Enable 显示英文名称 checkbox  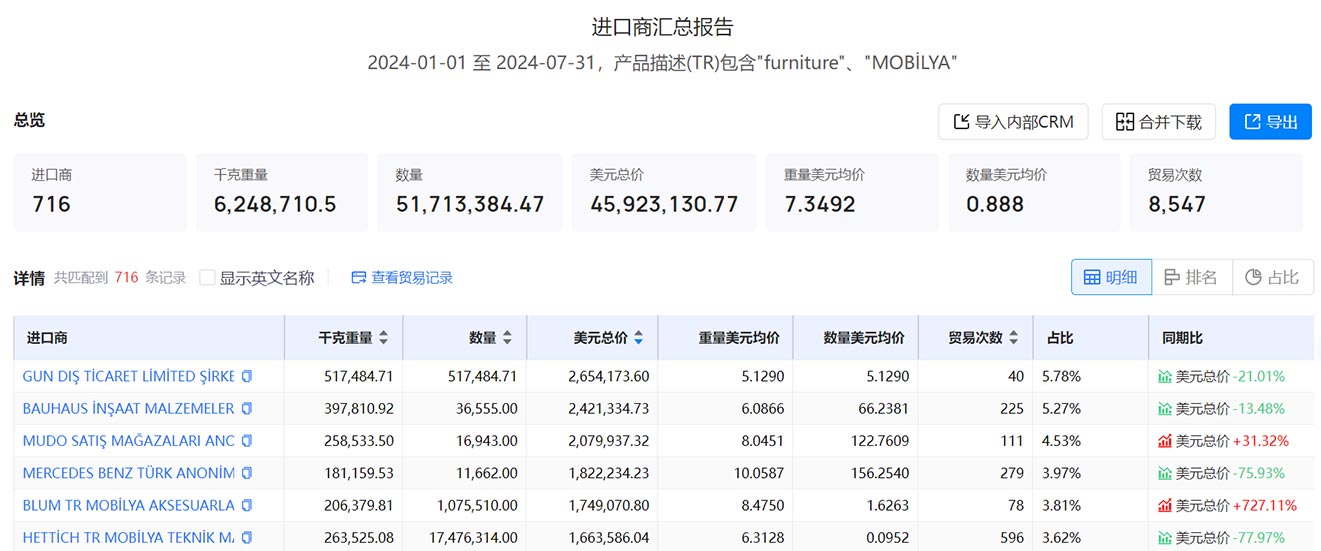207,278
